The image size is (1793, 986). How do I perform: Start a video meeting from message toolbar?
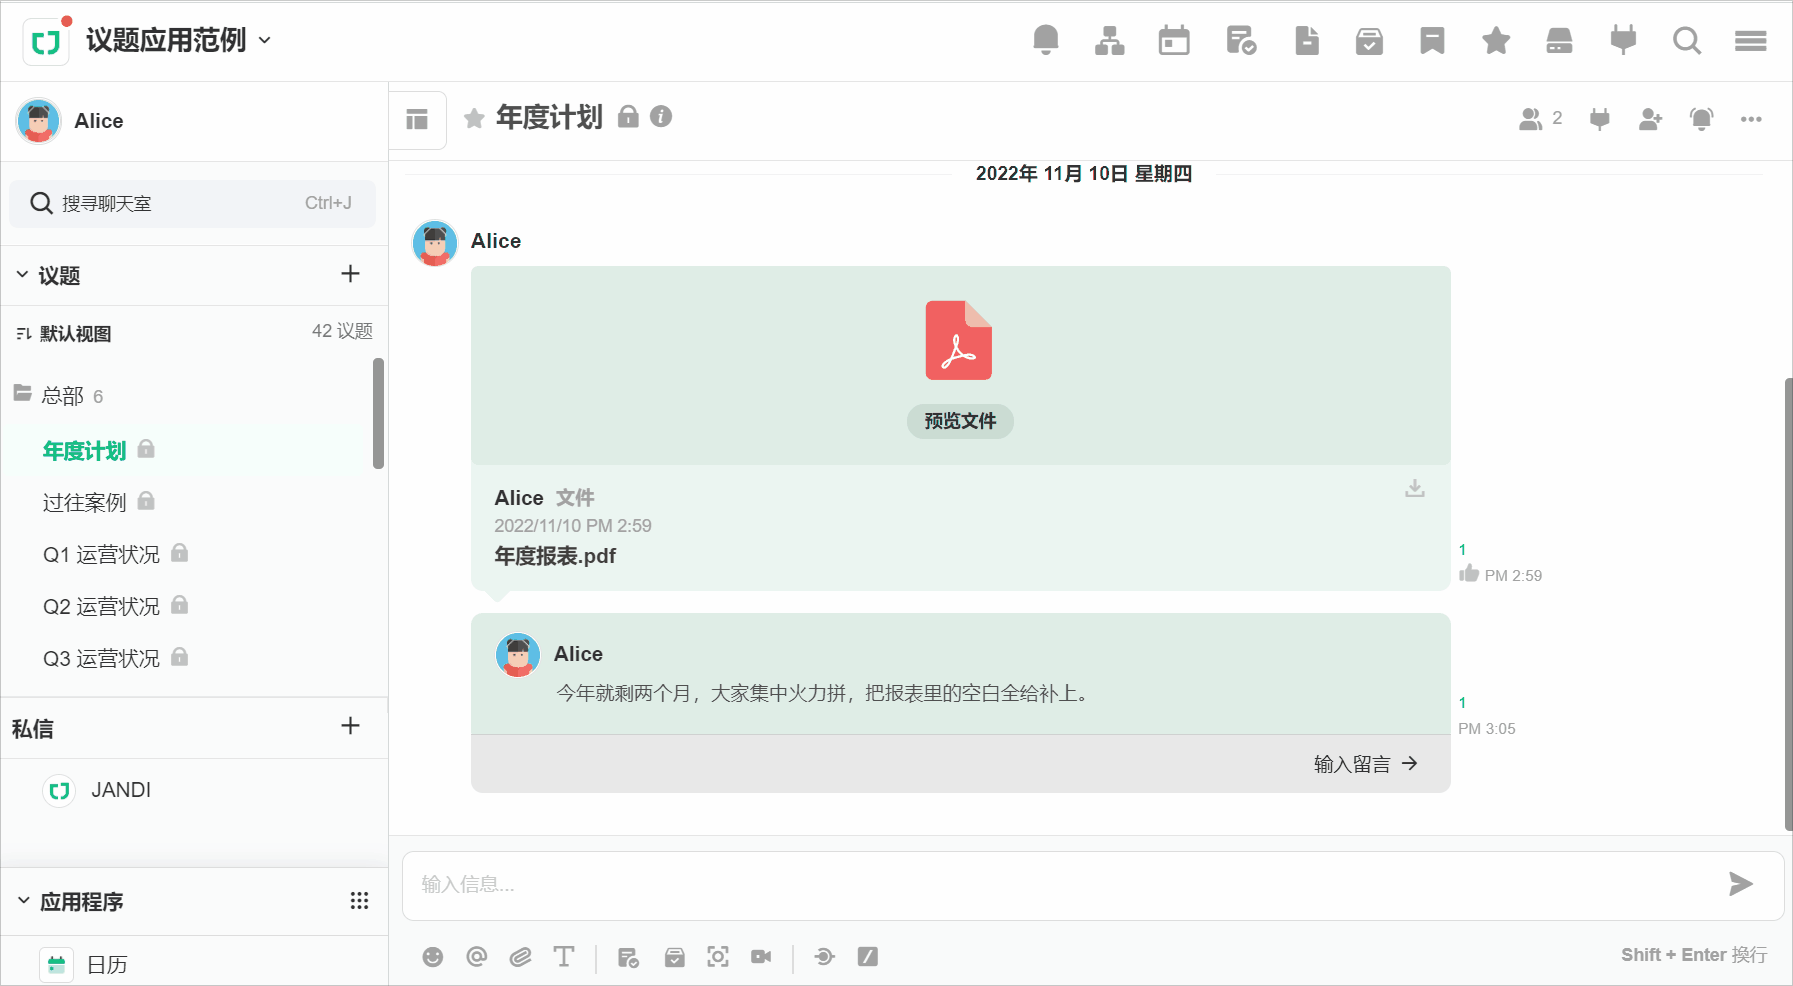tap(761, 957)
